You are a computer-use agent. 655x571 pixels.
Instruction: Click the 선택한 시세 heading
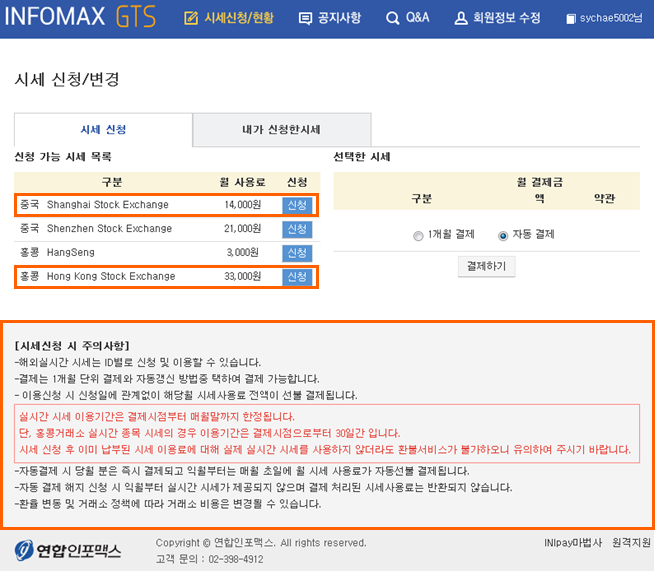pos(362,157)
